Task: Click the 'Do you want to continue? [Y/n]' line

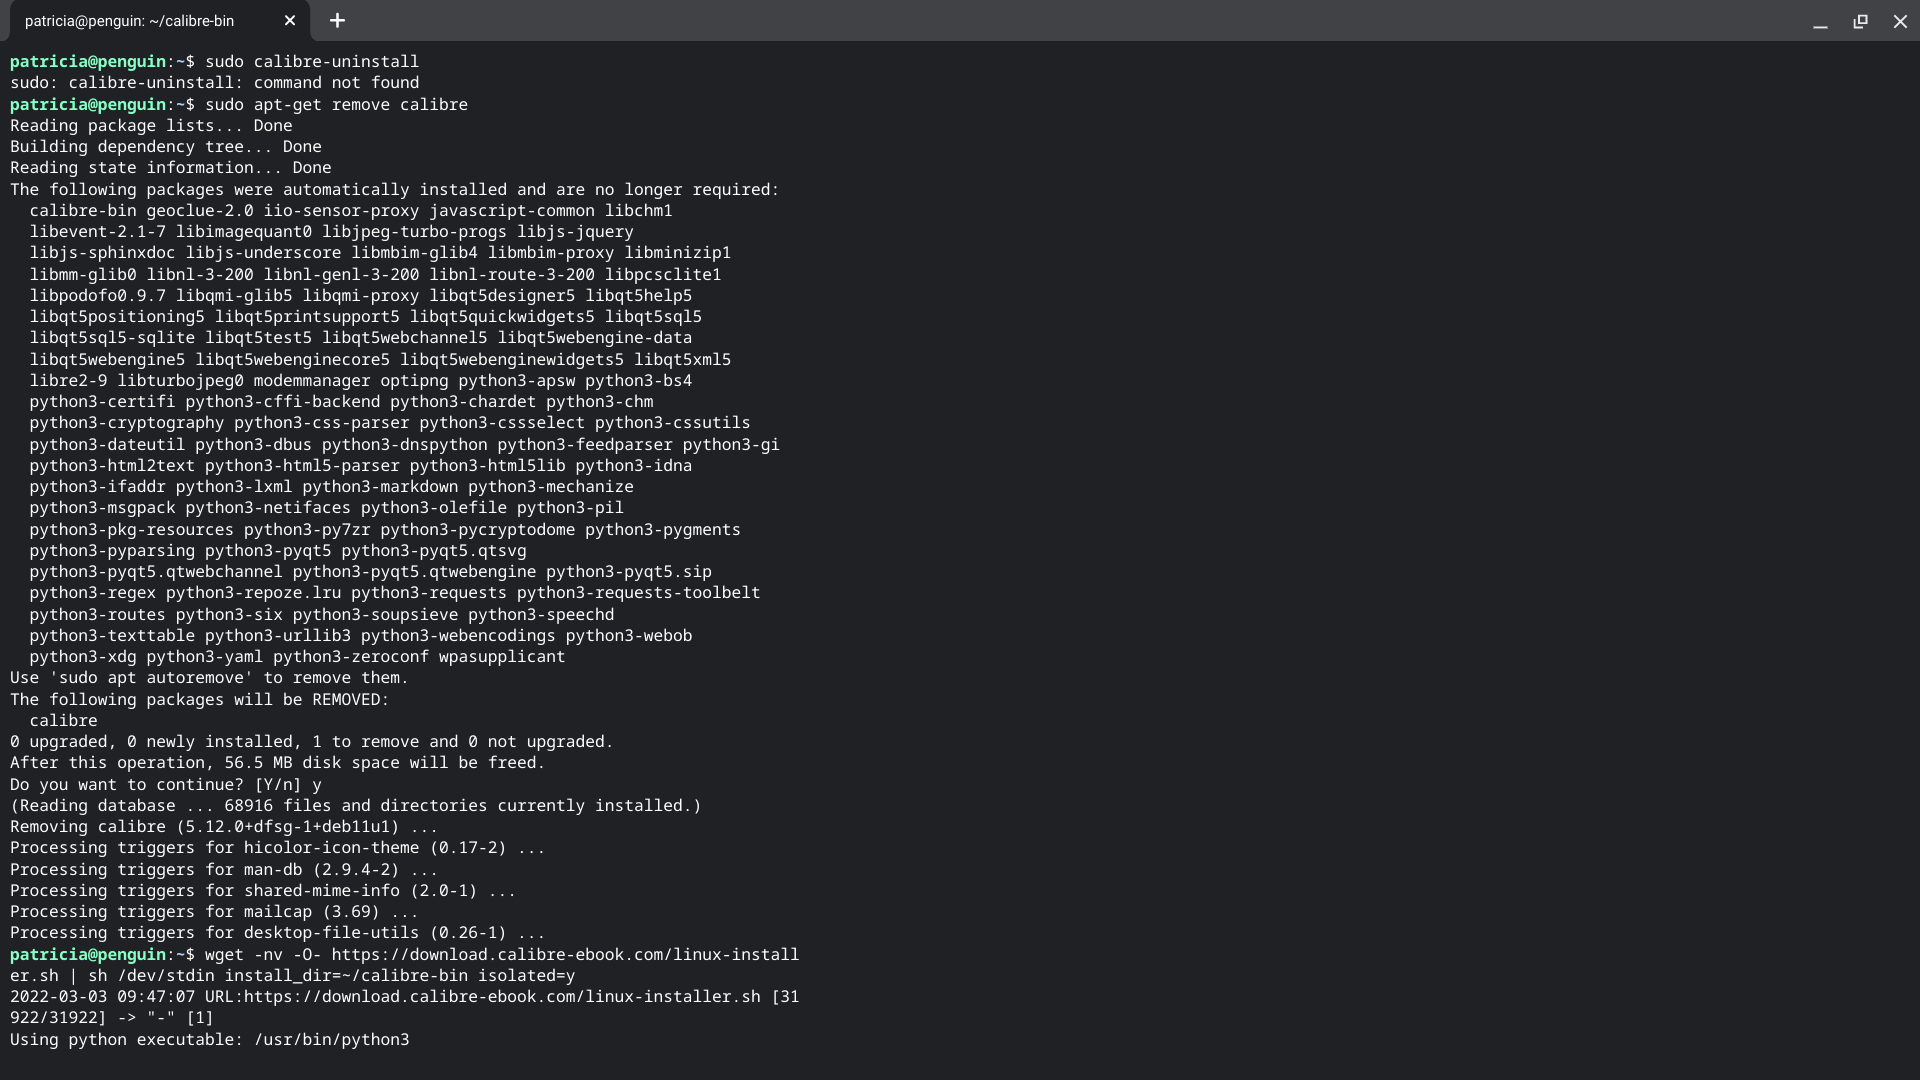Action: pos(165,785)
